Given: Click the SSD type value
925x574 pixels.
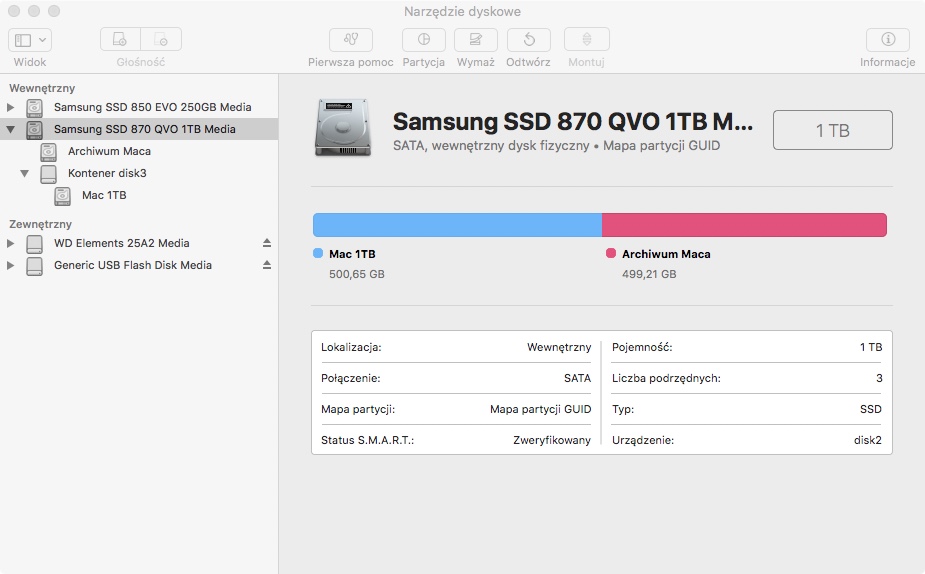Looking at the screenshot, I should point(871,409).
